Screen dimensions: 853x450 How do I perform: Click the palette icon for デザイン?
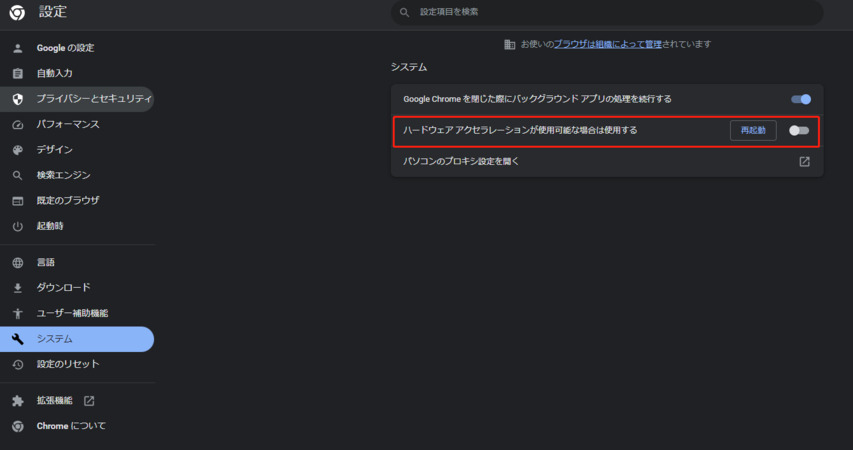[x=17, y=150]
